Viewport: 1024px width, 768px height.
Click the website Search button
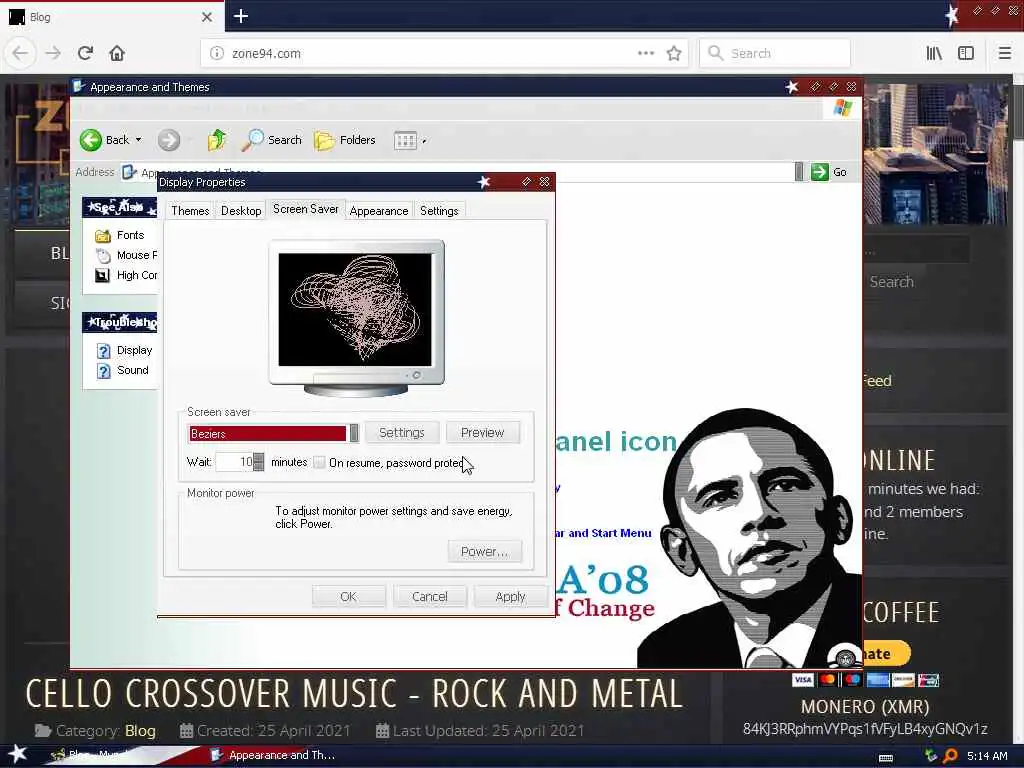891,281
